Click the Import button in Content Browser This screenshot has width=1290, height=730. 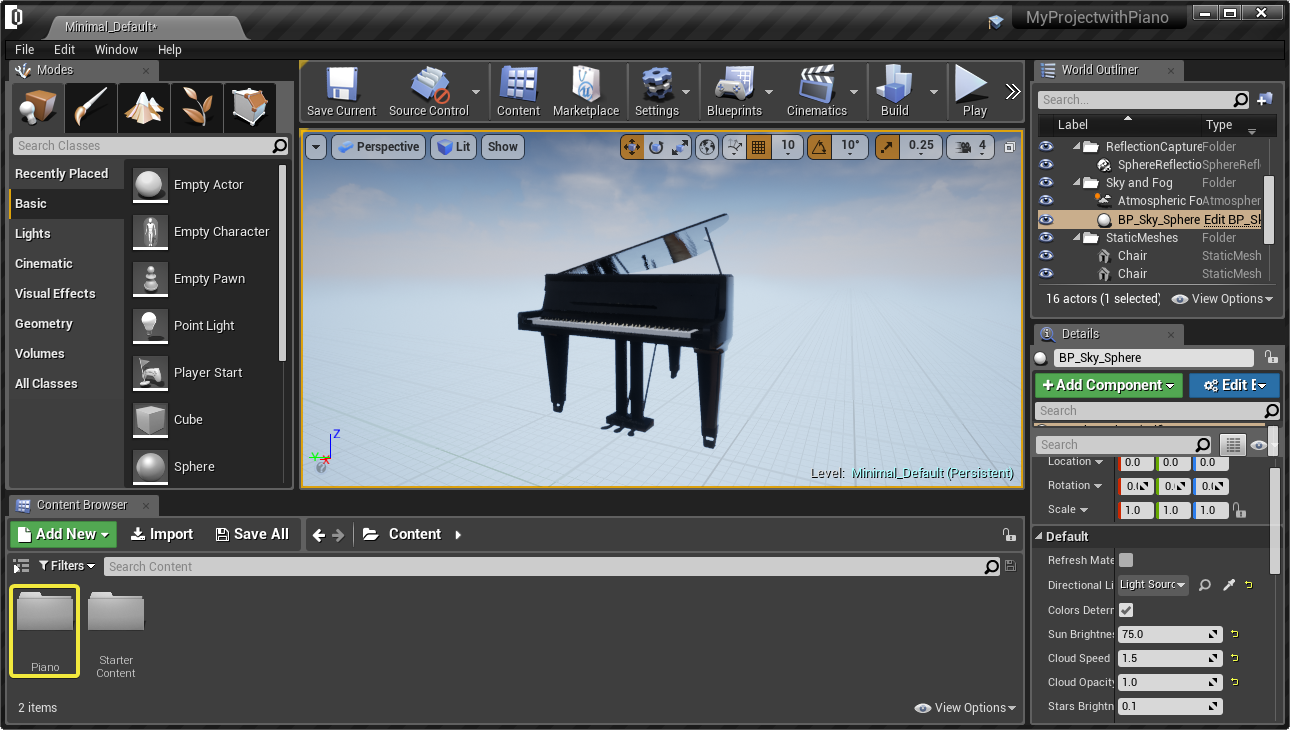162,534
